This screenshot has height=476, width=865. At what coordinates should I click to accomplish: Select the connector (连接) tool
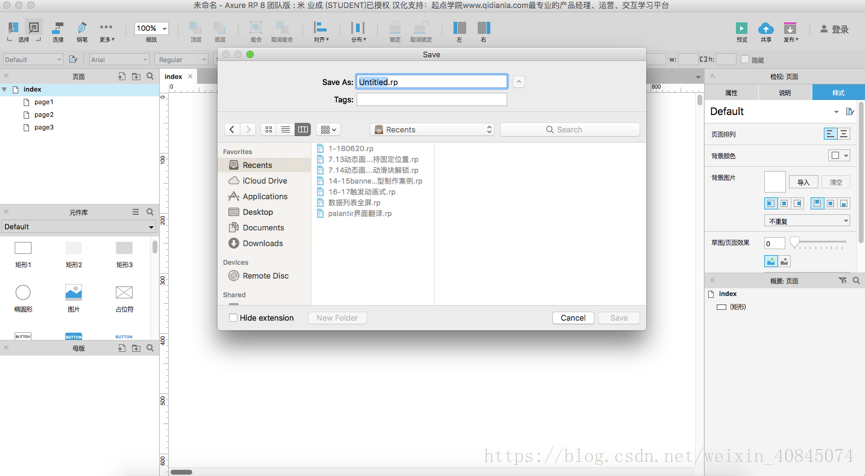(58, 31)
